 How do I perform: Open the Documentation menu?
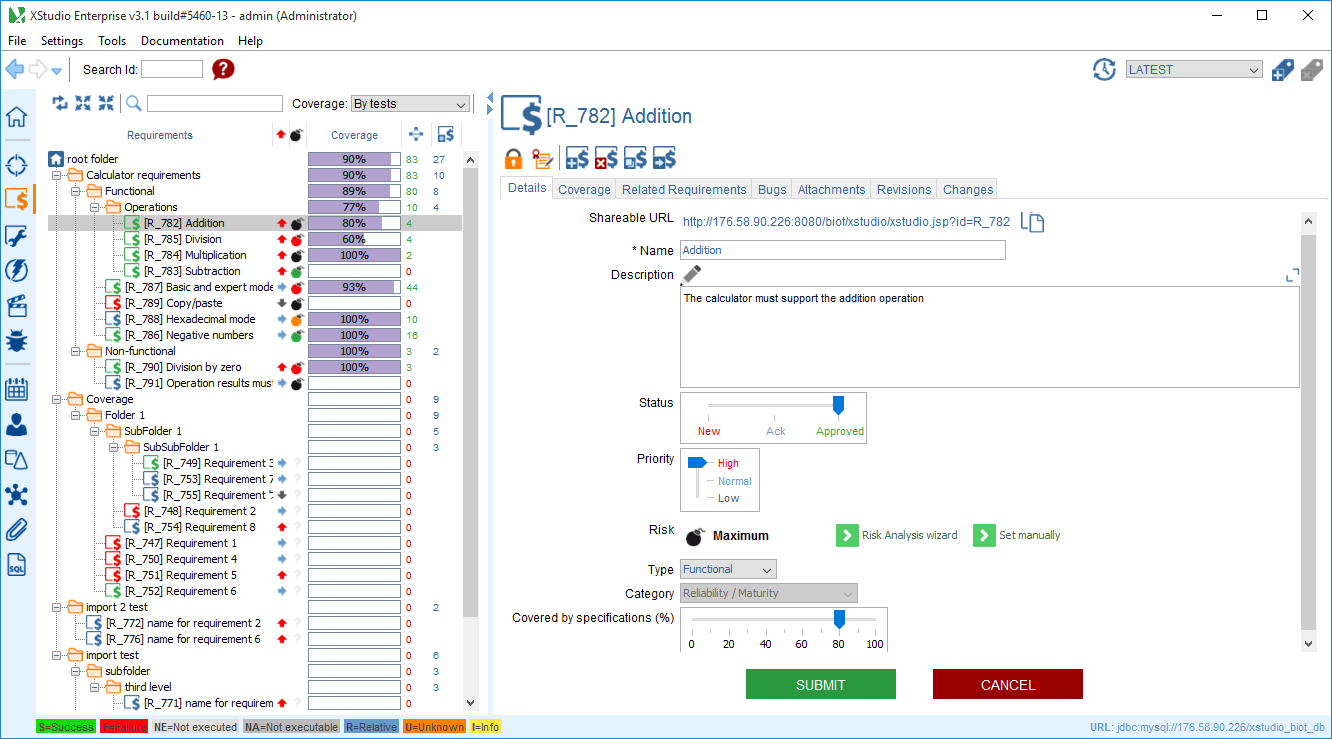pyautogui.click(x=182, y=41)
